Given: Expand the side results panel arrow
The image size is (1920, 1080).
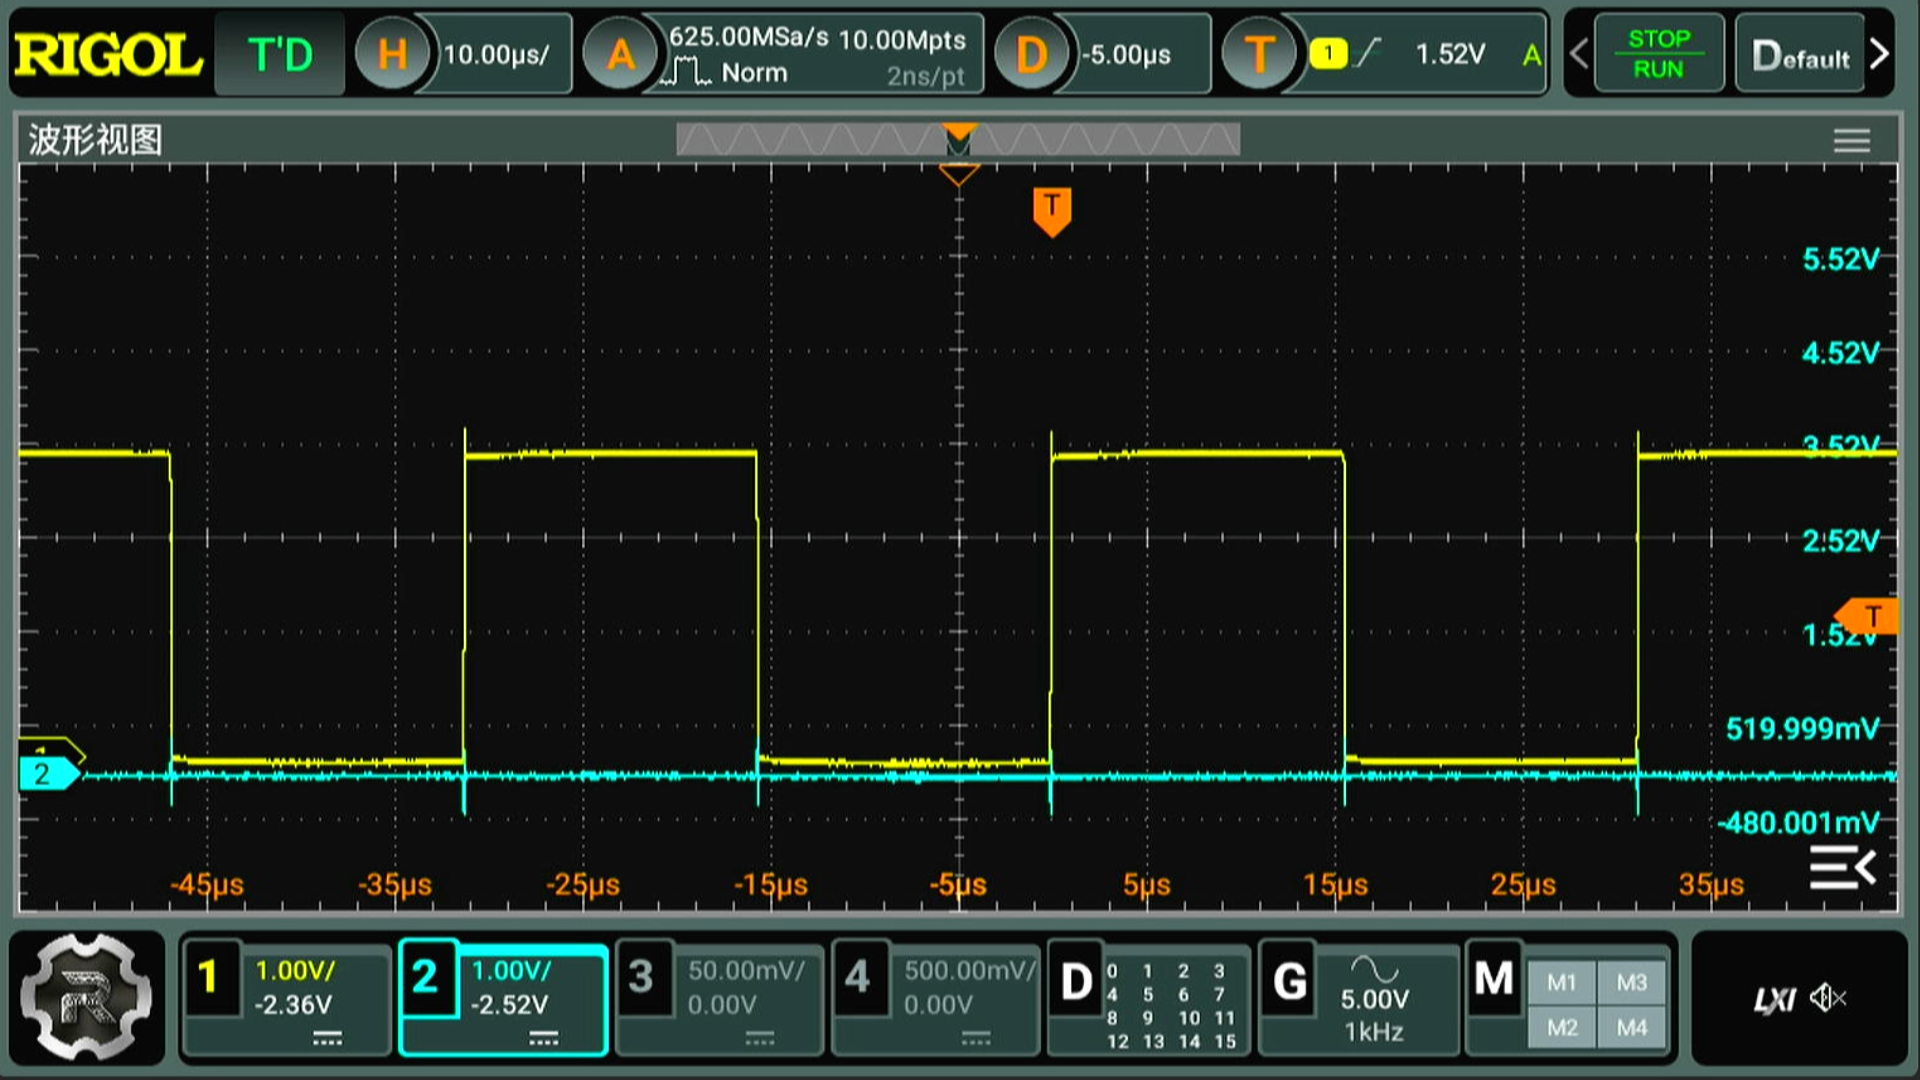Looking at the screenshot, I should point(1842,867).
